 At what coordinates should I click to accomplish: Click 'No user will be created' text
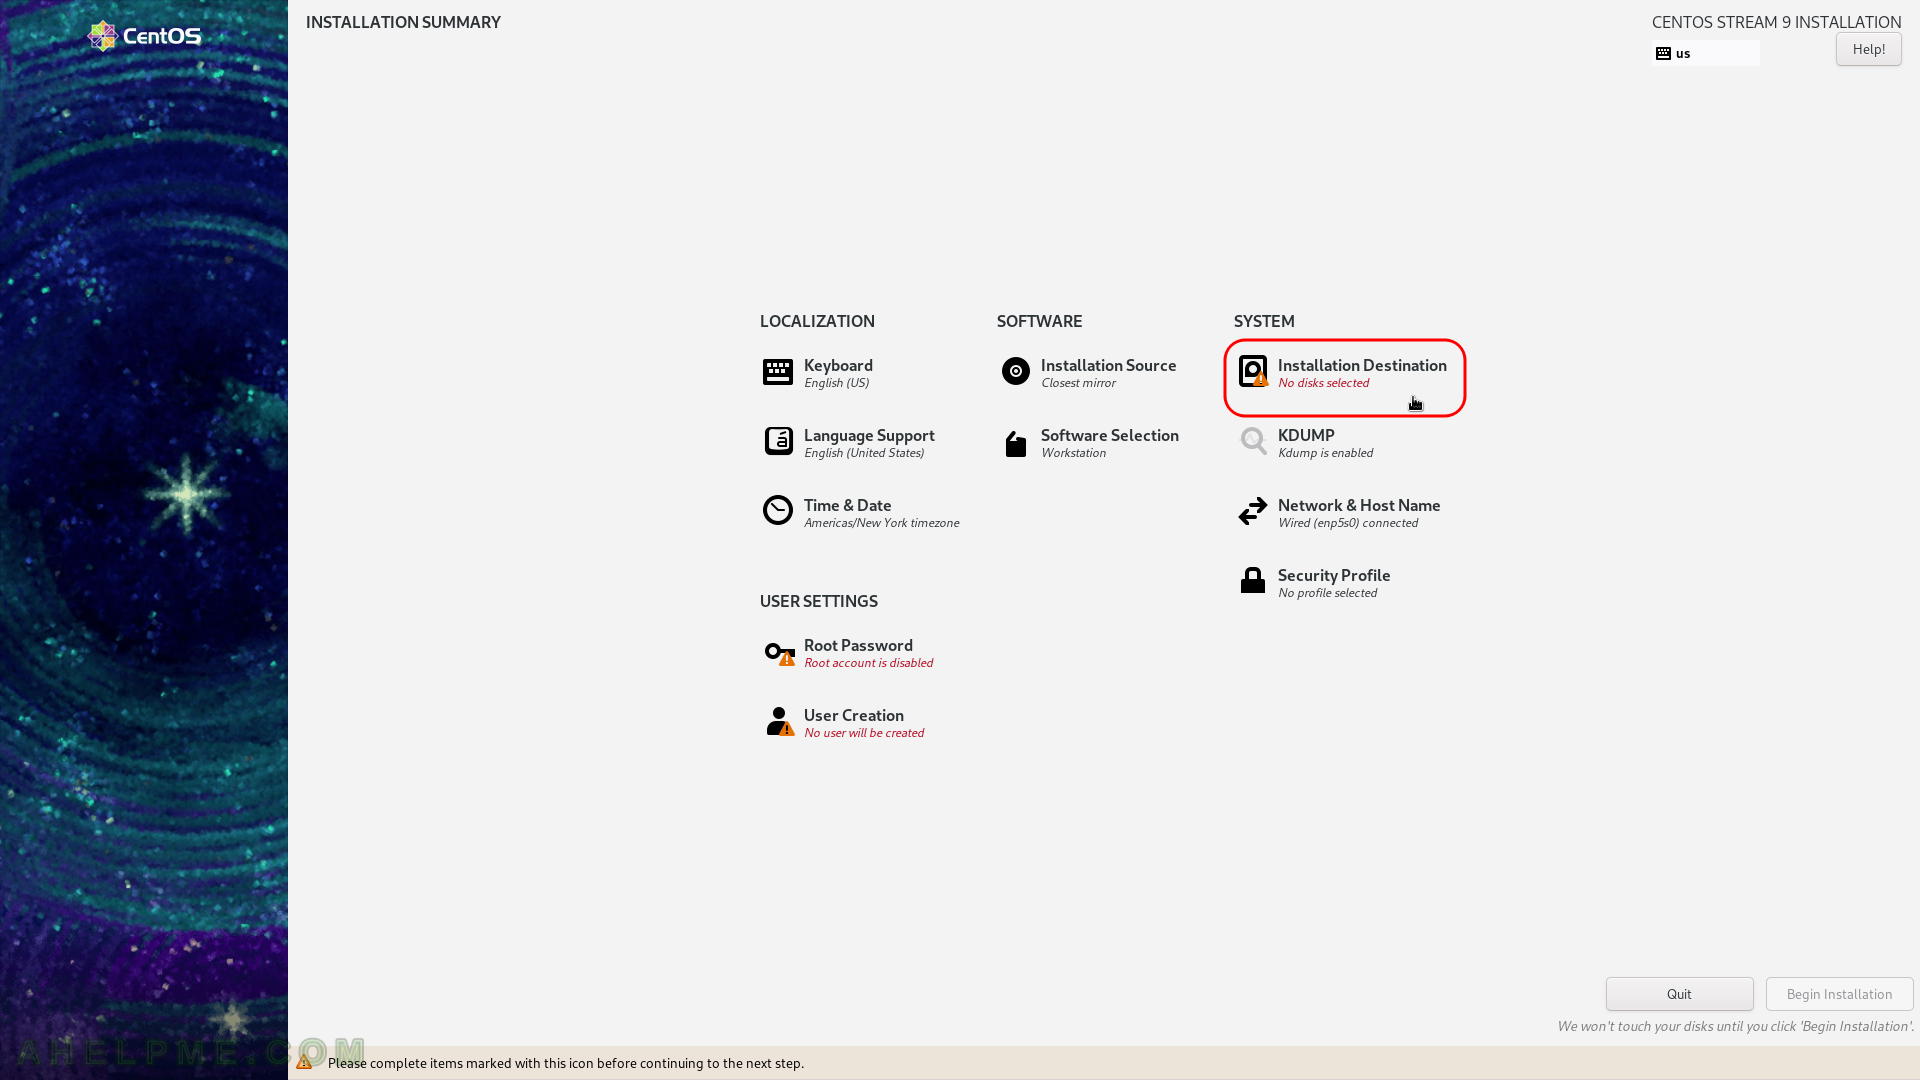(x=864, y=733)
